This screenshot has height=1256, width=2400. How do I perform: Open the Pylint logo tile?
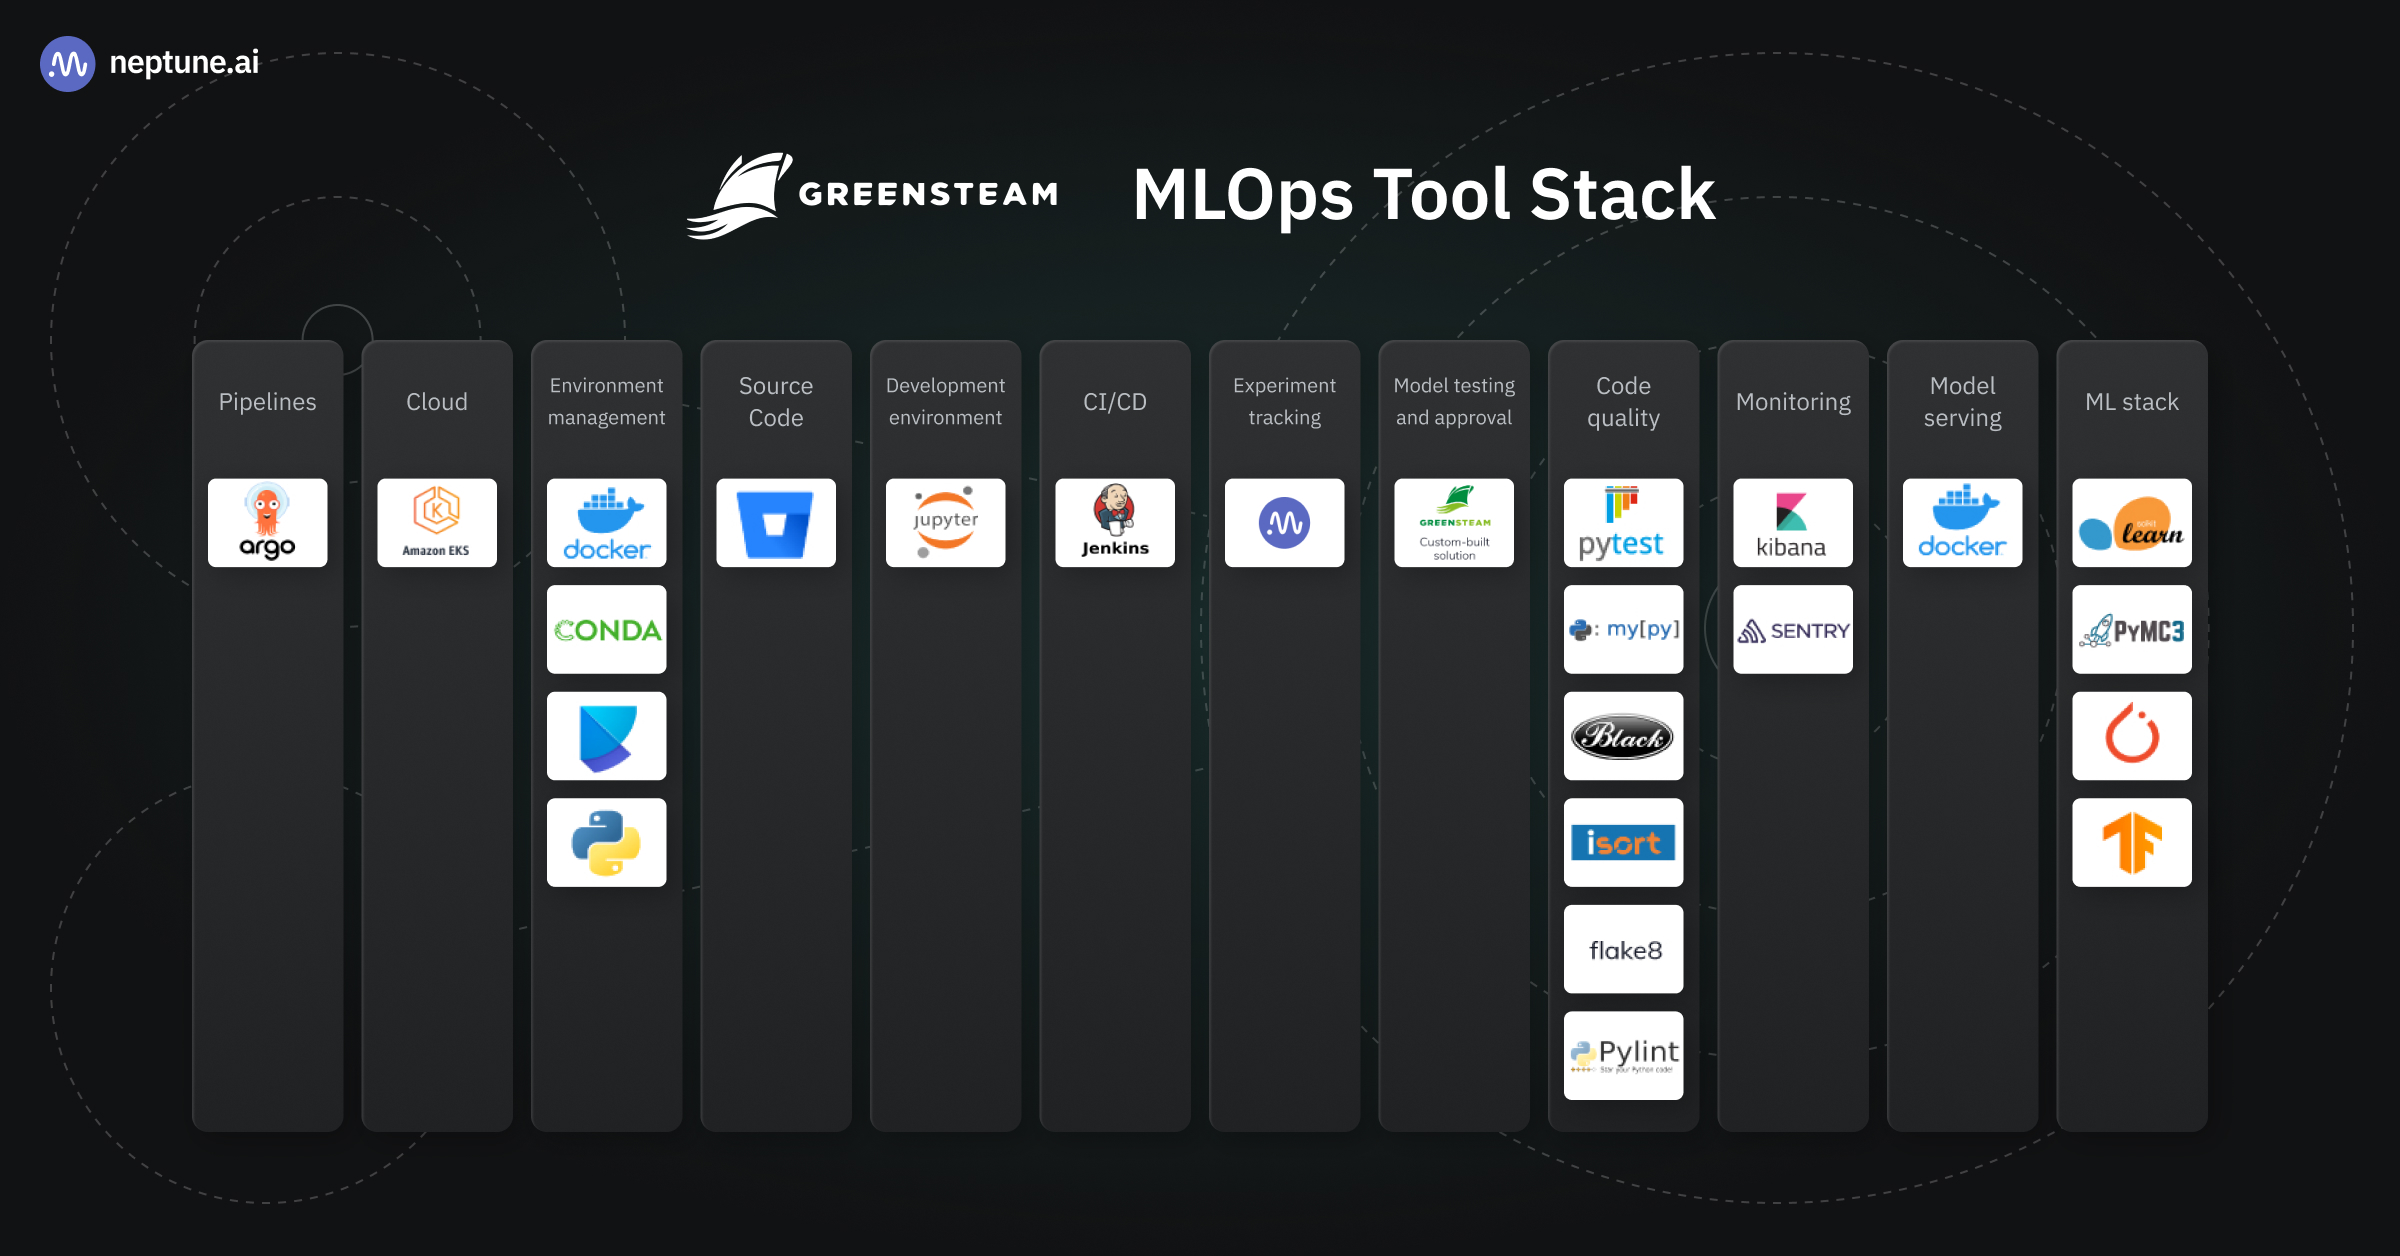[x=1623, y=1055]
